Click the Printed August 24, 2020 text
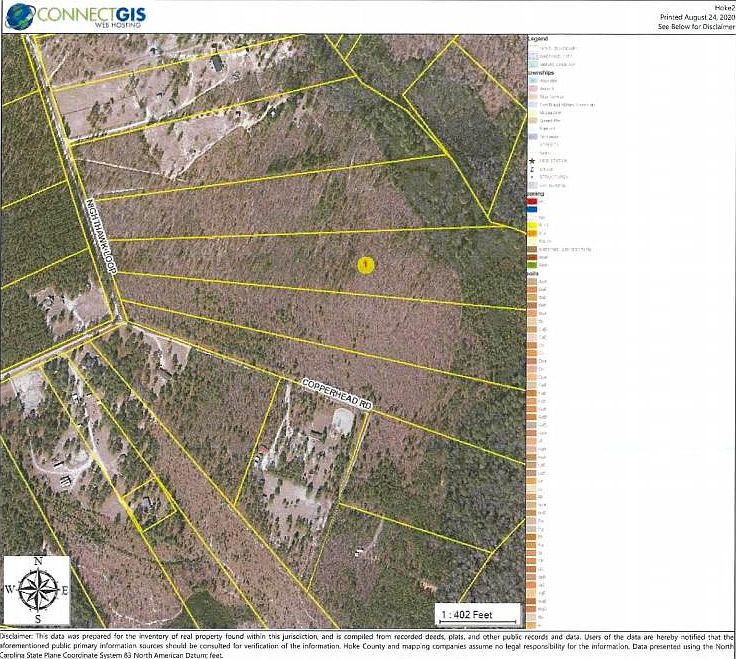The image size is (736, 659). (698, 17)
